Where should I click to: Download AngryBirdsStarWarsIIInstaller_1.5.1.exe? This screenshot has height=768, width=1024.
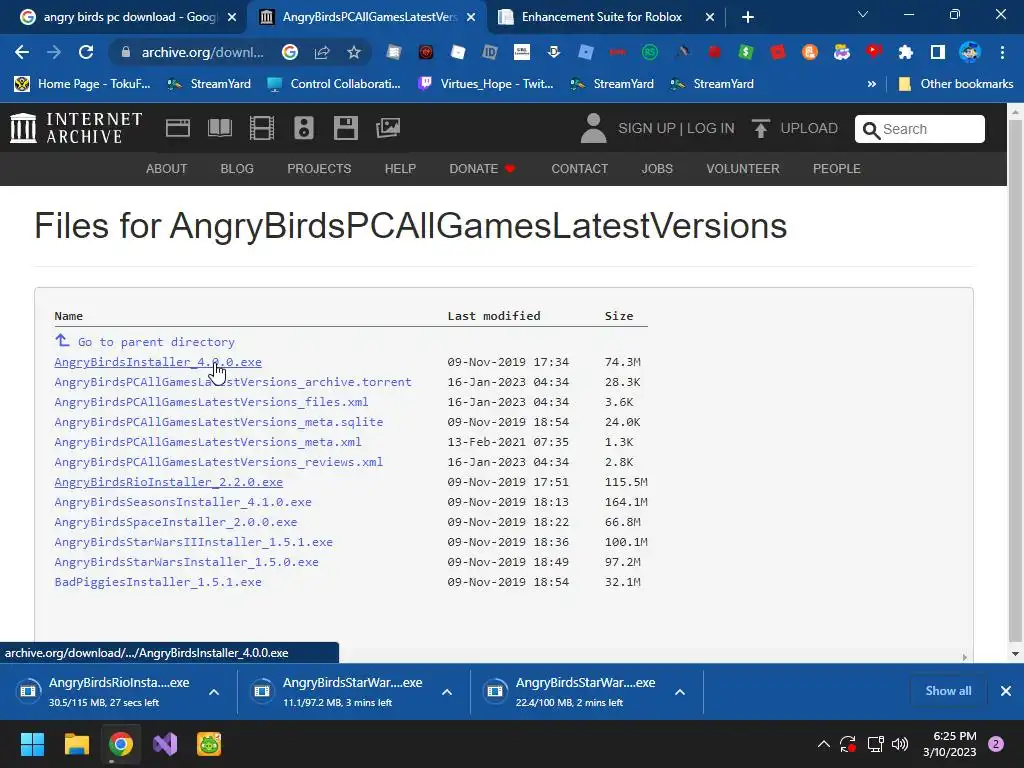coord(193,542)
